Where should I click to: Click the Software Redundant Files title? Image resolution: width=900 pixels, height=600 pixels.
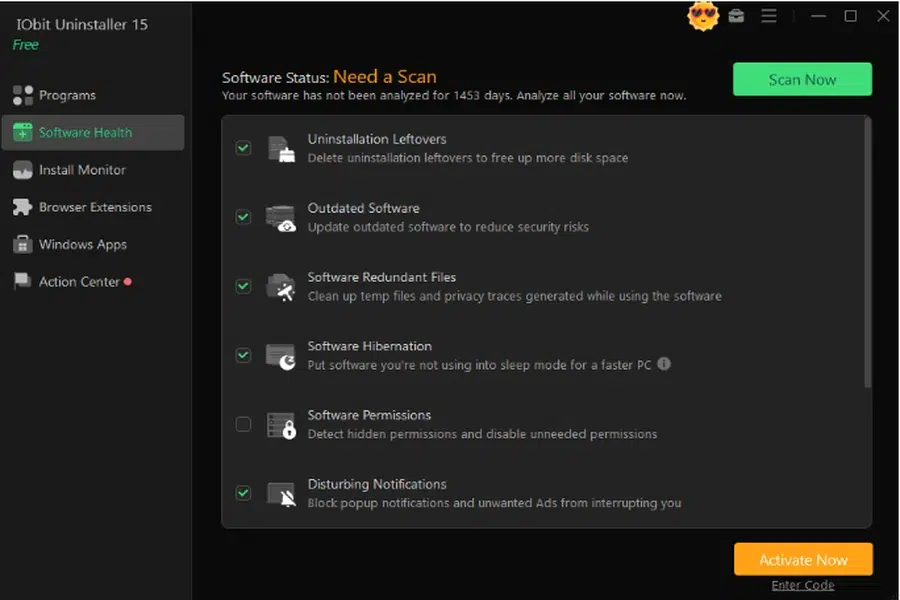coord(382,277)
